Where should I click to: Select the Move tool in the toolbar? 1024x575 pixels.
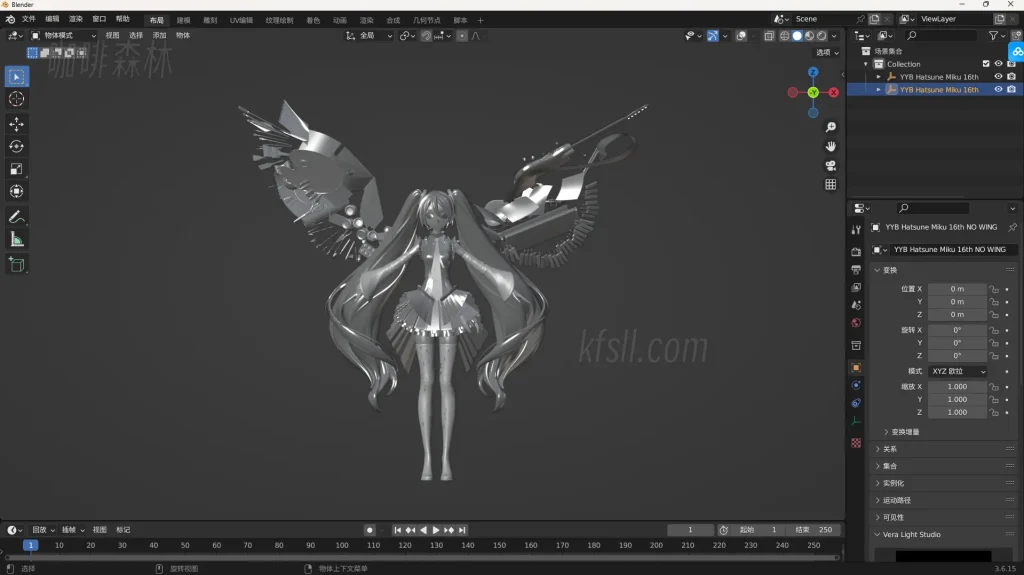17,123
